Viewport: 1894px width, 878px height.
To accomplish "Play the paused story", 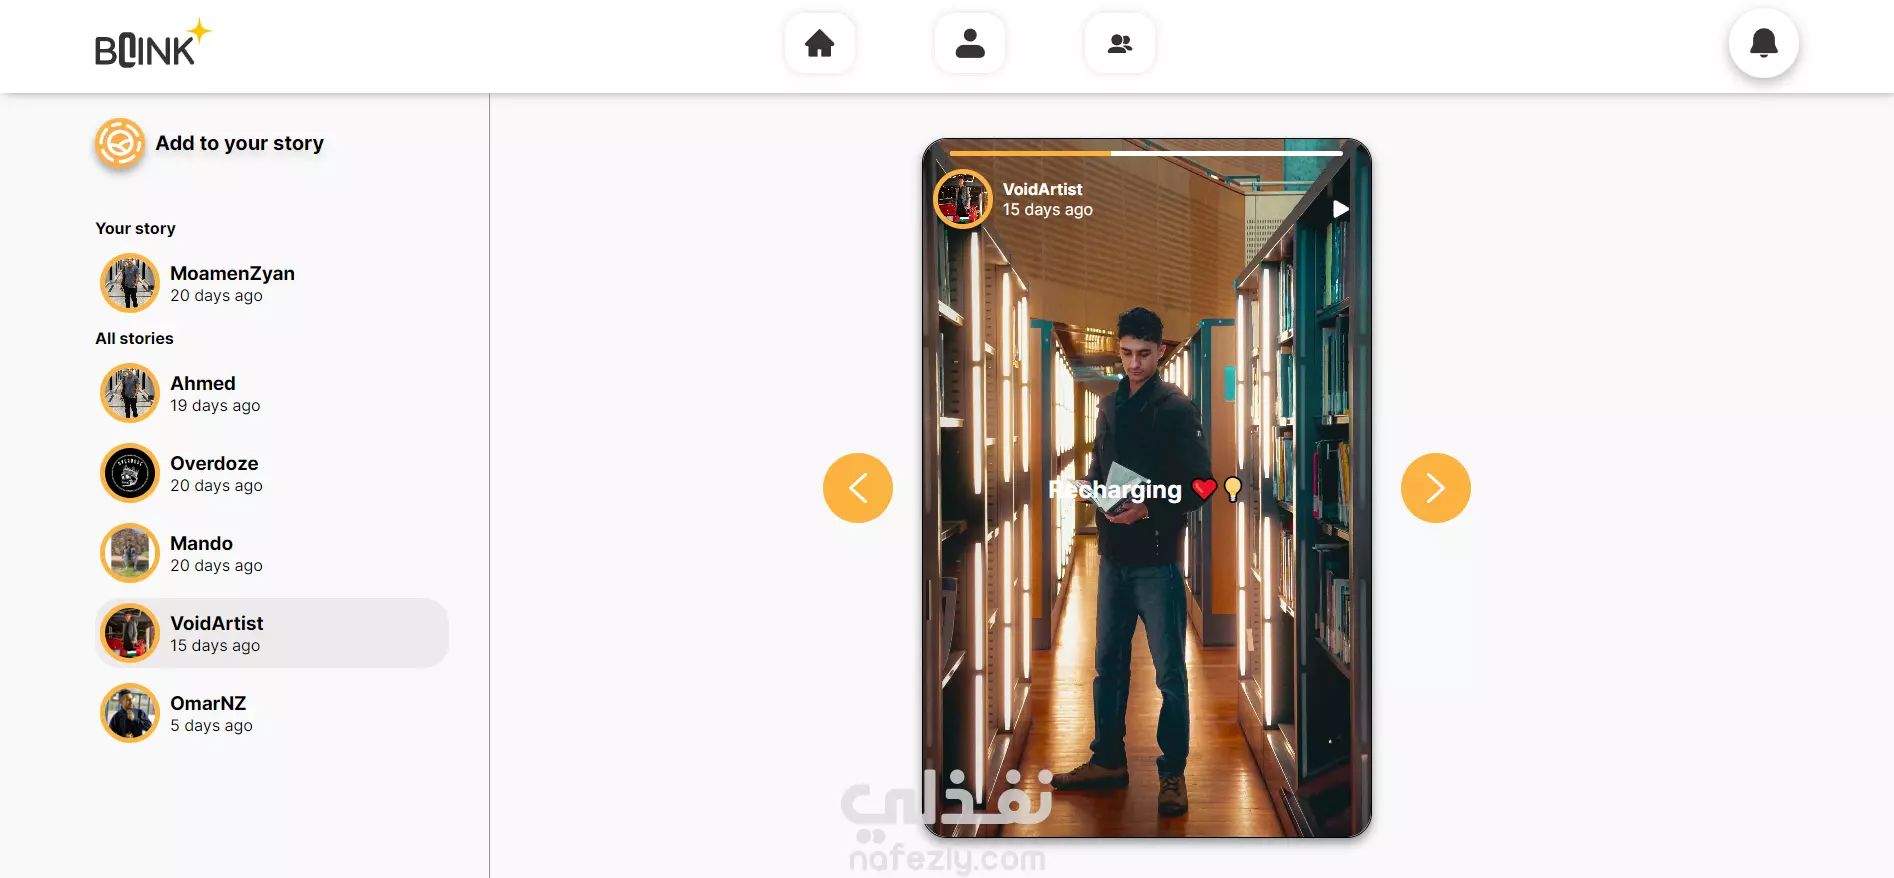I will tap(1341, 209).
